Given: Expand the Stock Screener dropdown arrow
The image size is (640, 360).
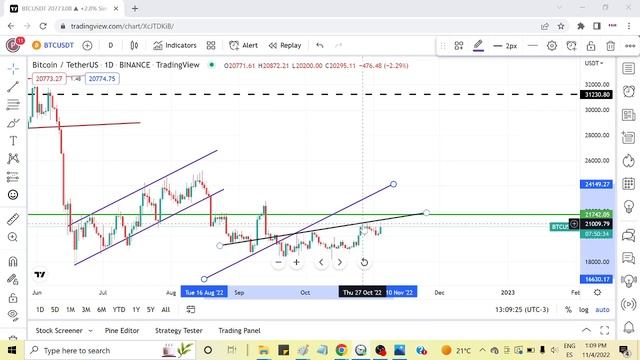Looking at the screenshot, I should tap(91, 331).
